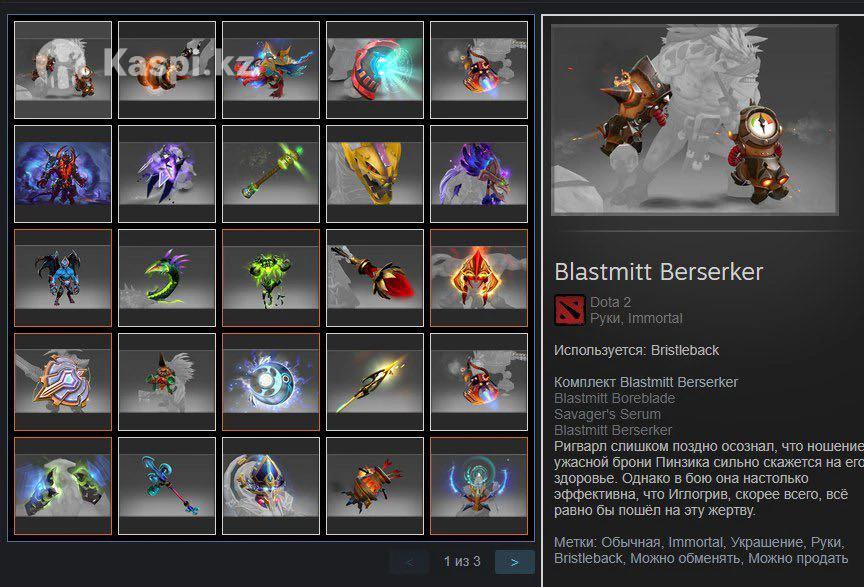Select the green glowing mace item
Viewport: 864px width, 587px height.
tap(271, 174)
